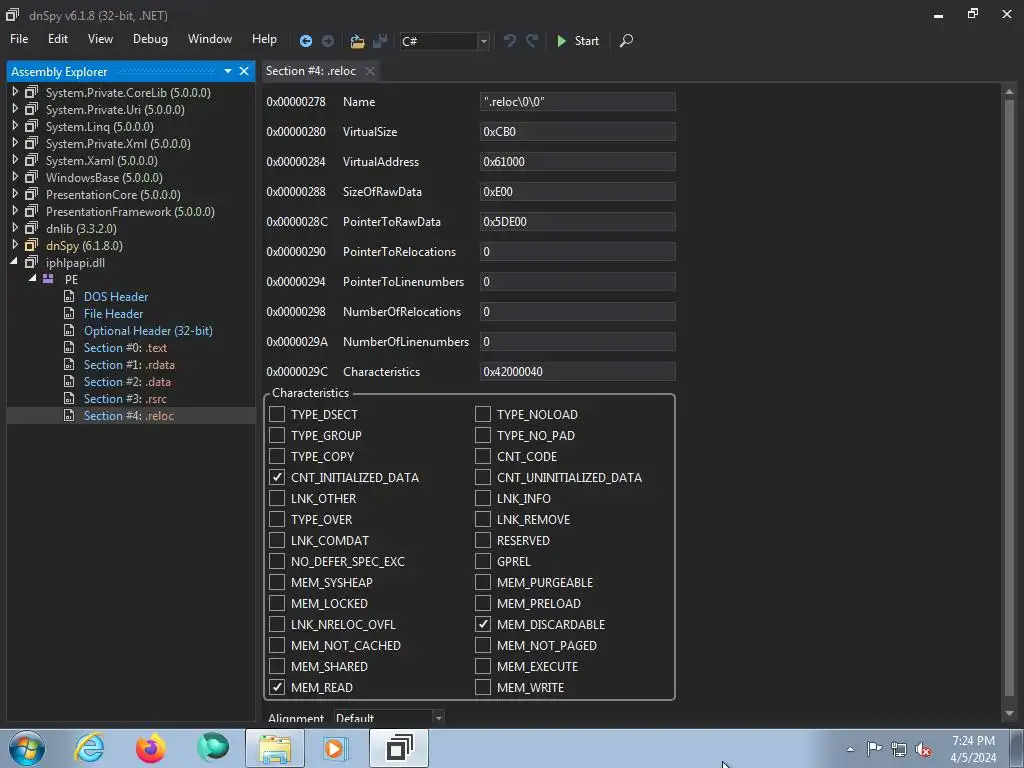Click the Action Center flag tray icon
Screen dimensions: 1024x768
click(x=874, y=748)
